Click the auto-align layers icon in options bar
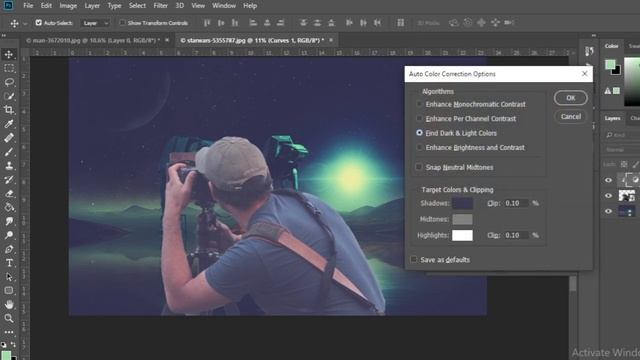640x360 pixels. click(x=400, y=23)
